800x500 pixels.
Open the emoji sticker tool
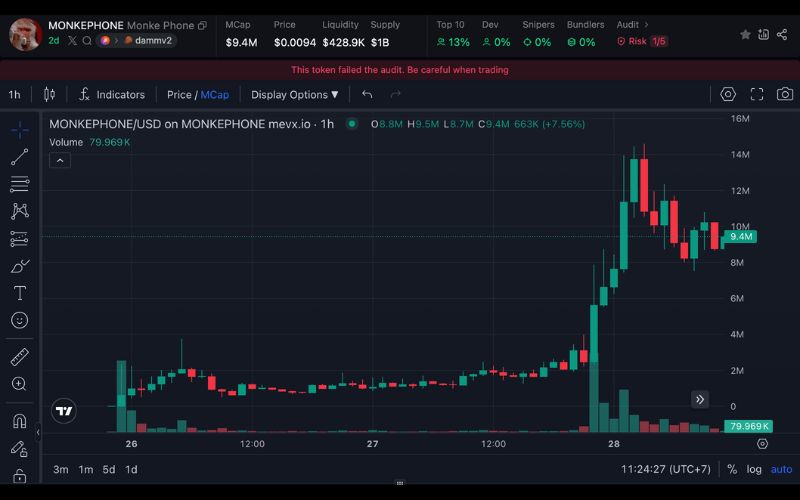[x=19, y=320]
